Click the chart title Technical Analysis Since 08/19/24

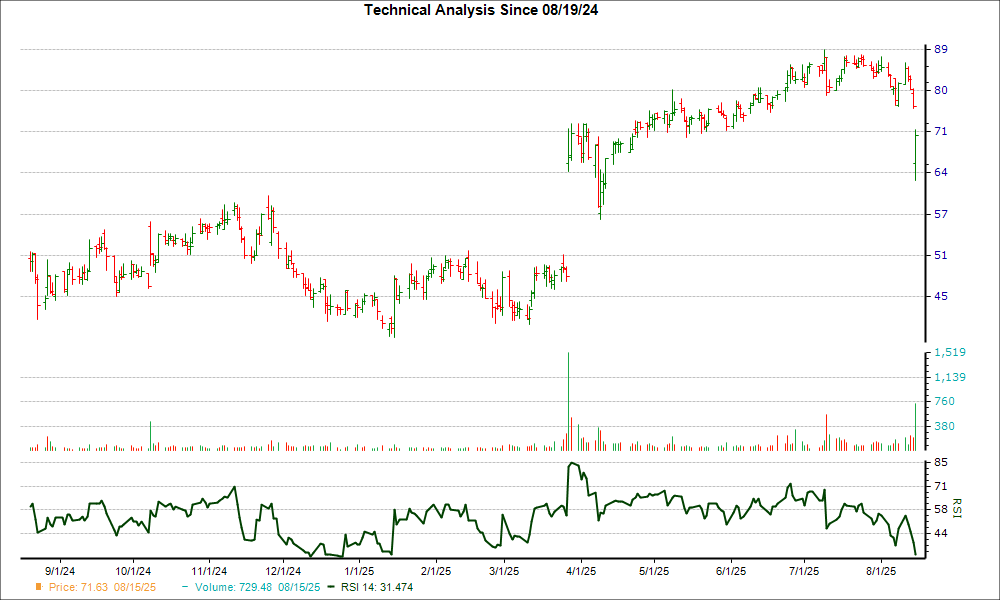481,10
